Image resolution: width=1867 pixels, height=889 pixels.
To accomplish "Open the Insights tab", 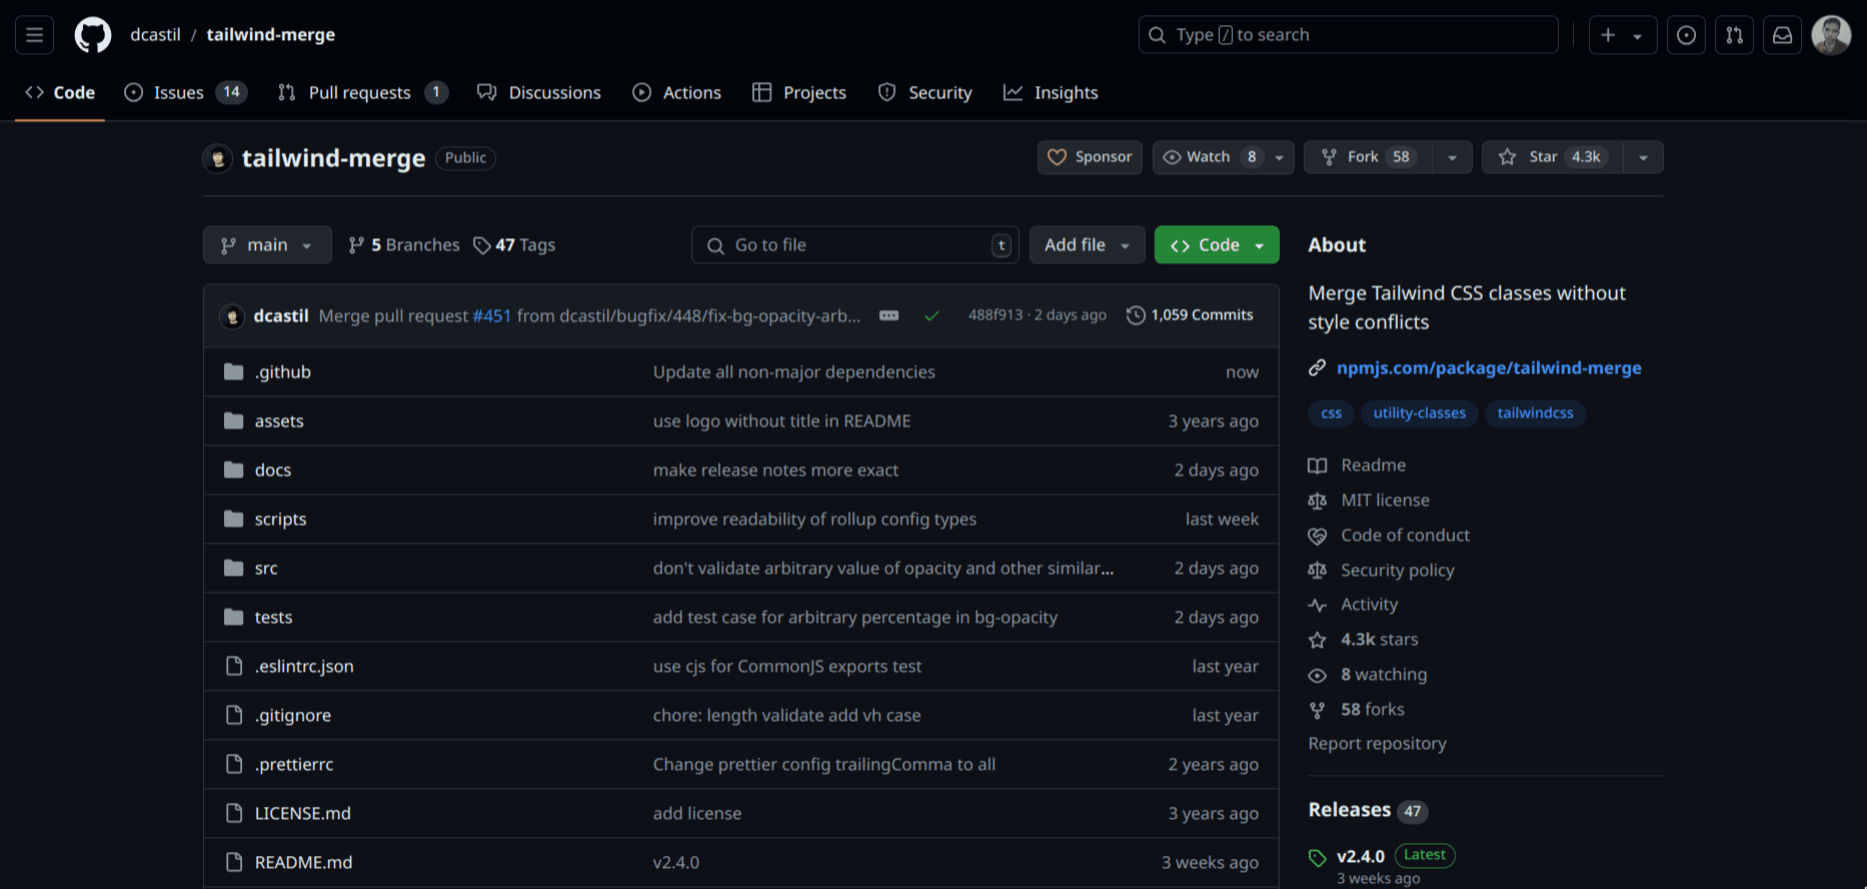I will (1051, 92).
